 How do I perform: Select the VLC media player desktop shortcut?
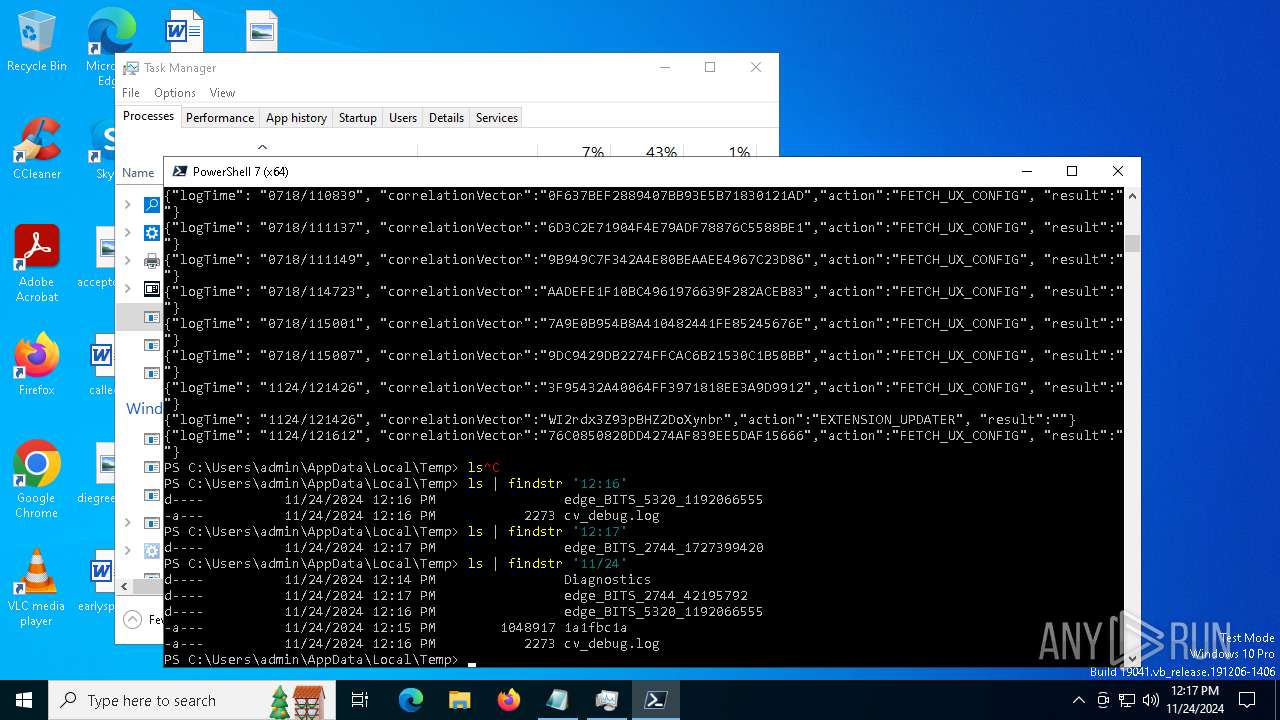point(37,587)
